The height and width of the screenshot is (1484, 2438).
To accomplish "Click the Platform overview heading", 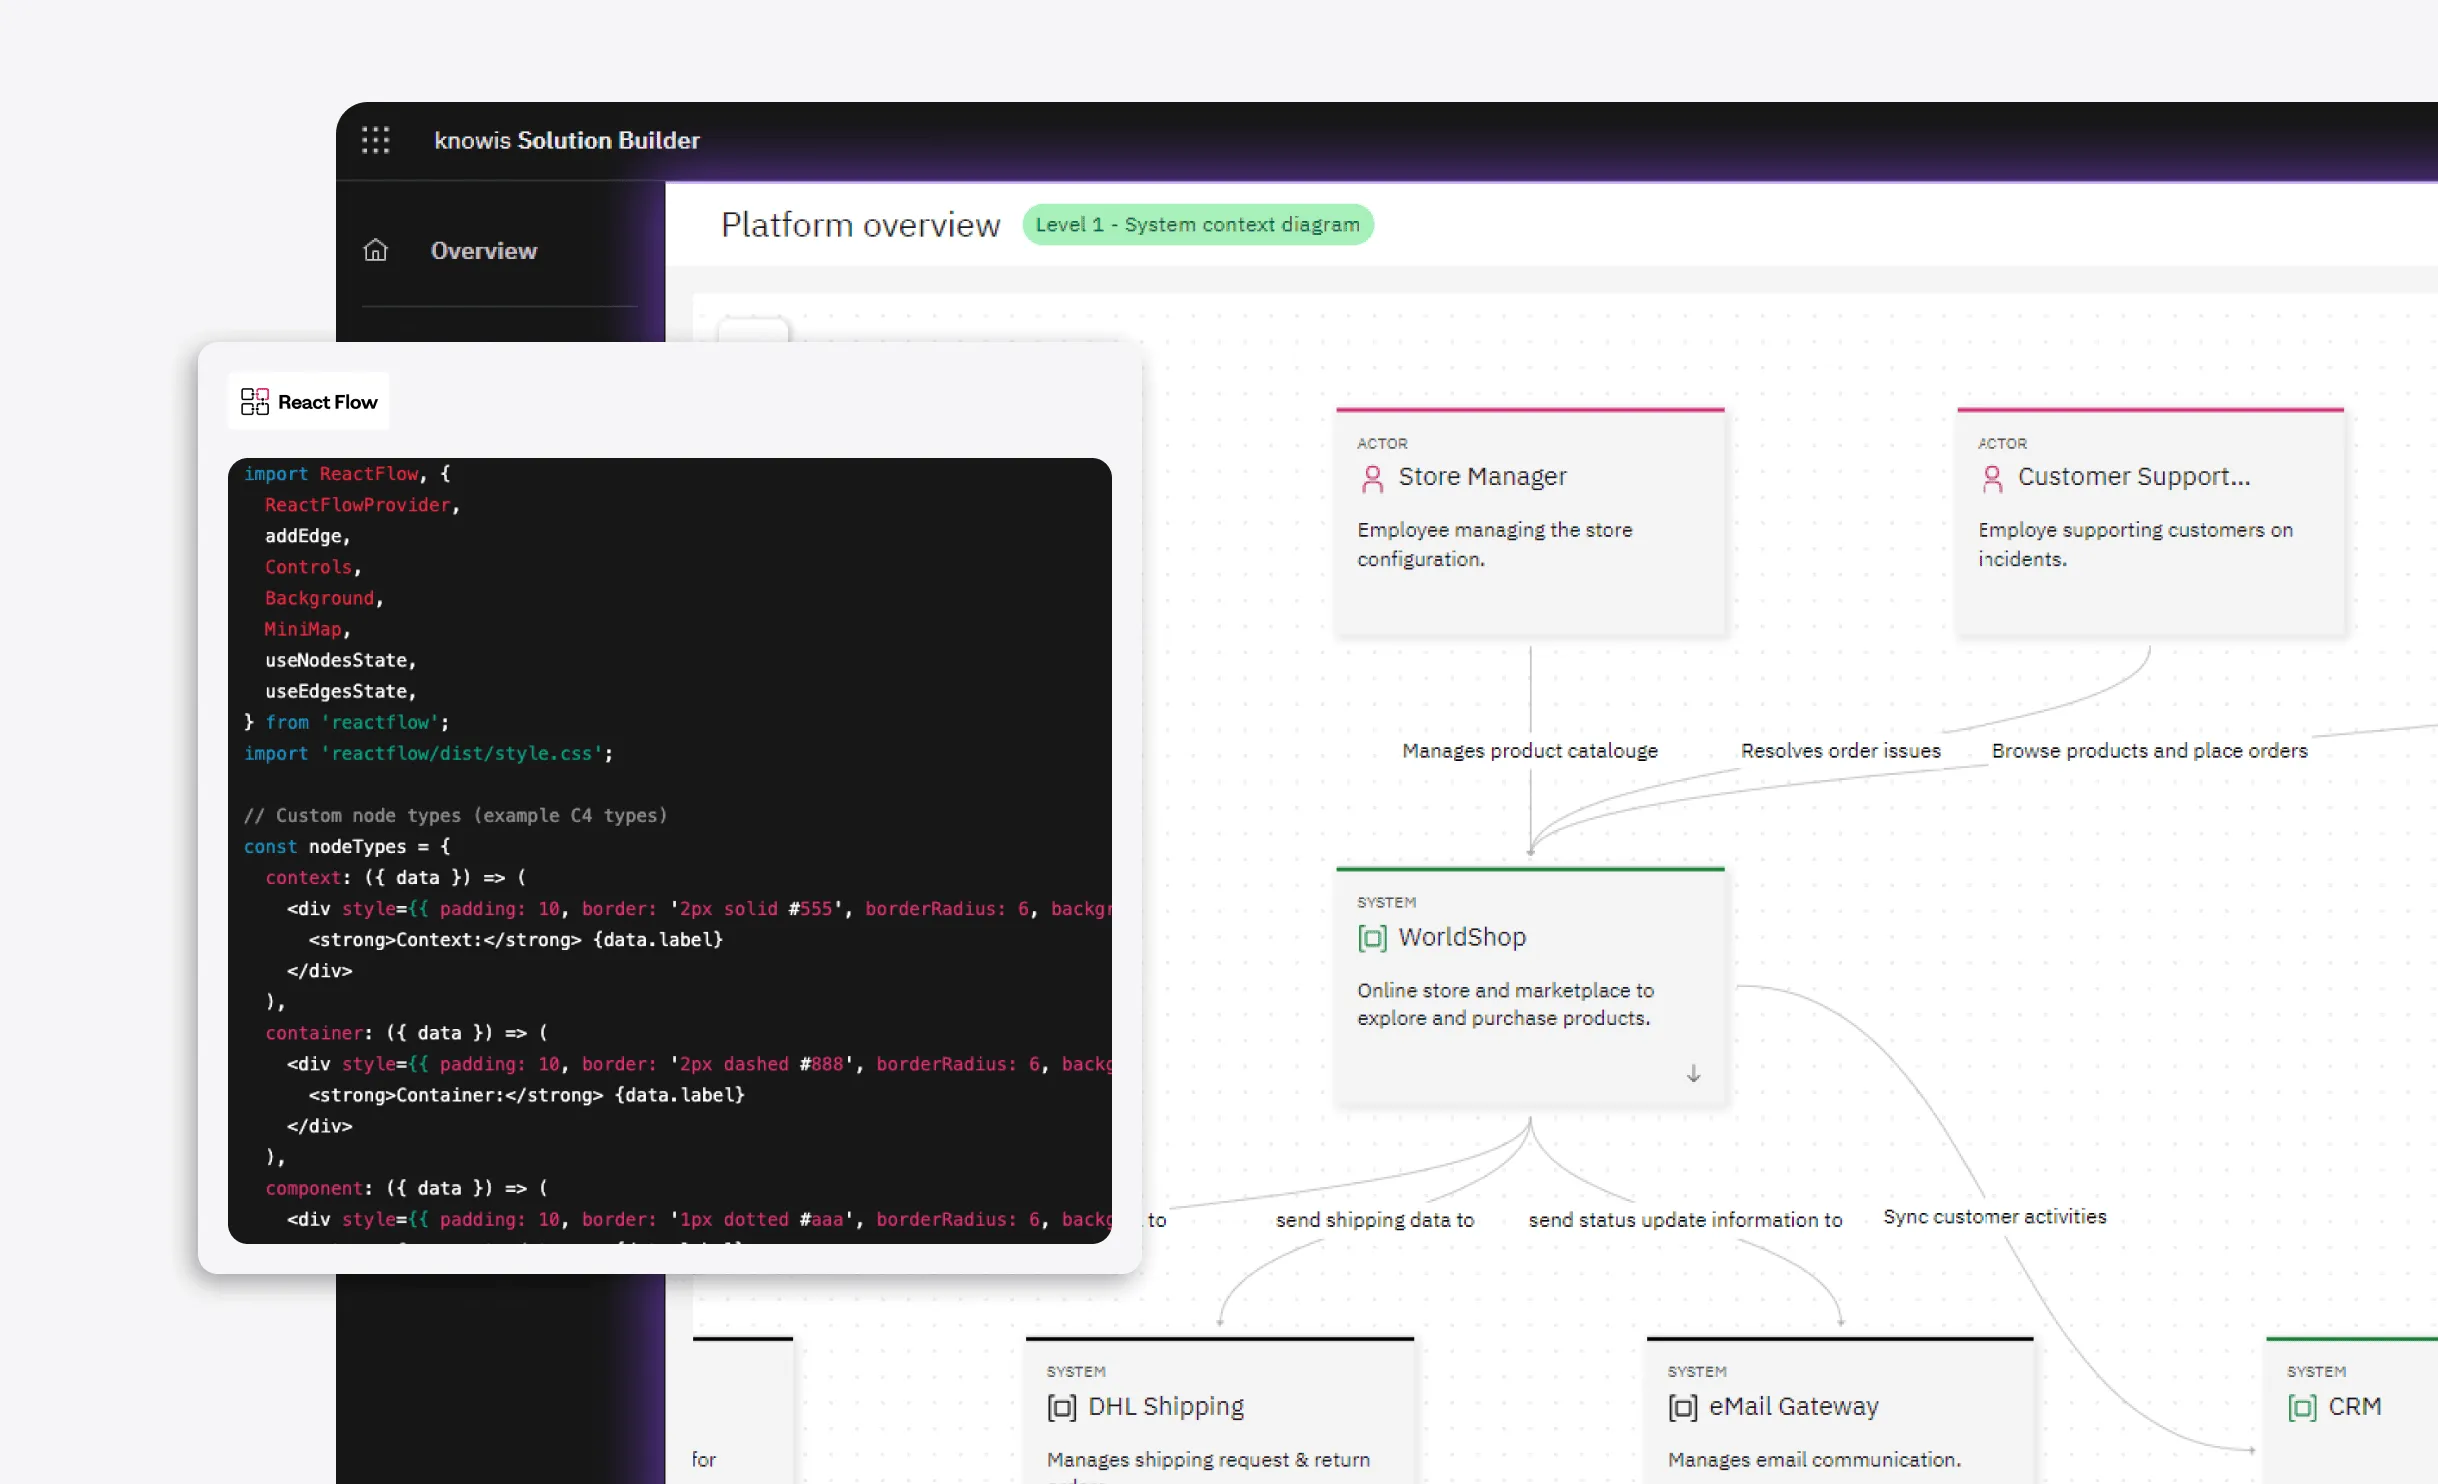I will [x=860, y=225].
